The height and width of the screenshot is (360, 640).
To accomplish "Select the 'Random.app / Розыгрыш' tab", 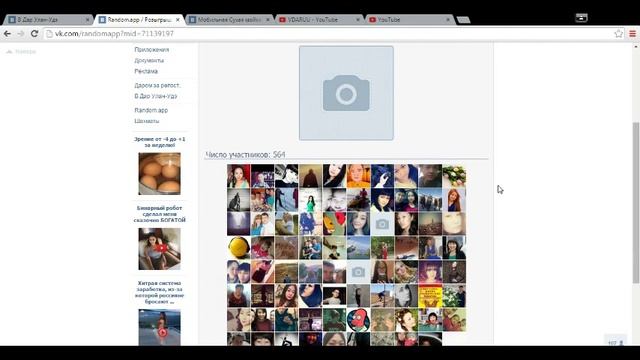I will (139, 20).
